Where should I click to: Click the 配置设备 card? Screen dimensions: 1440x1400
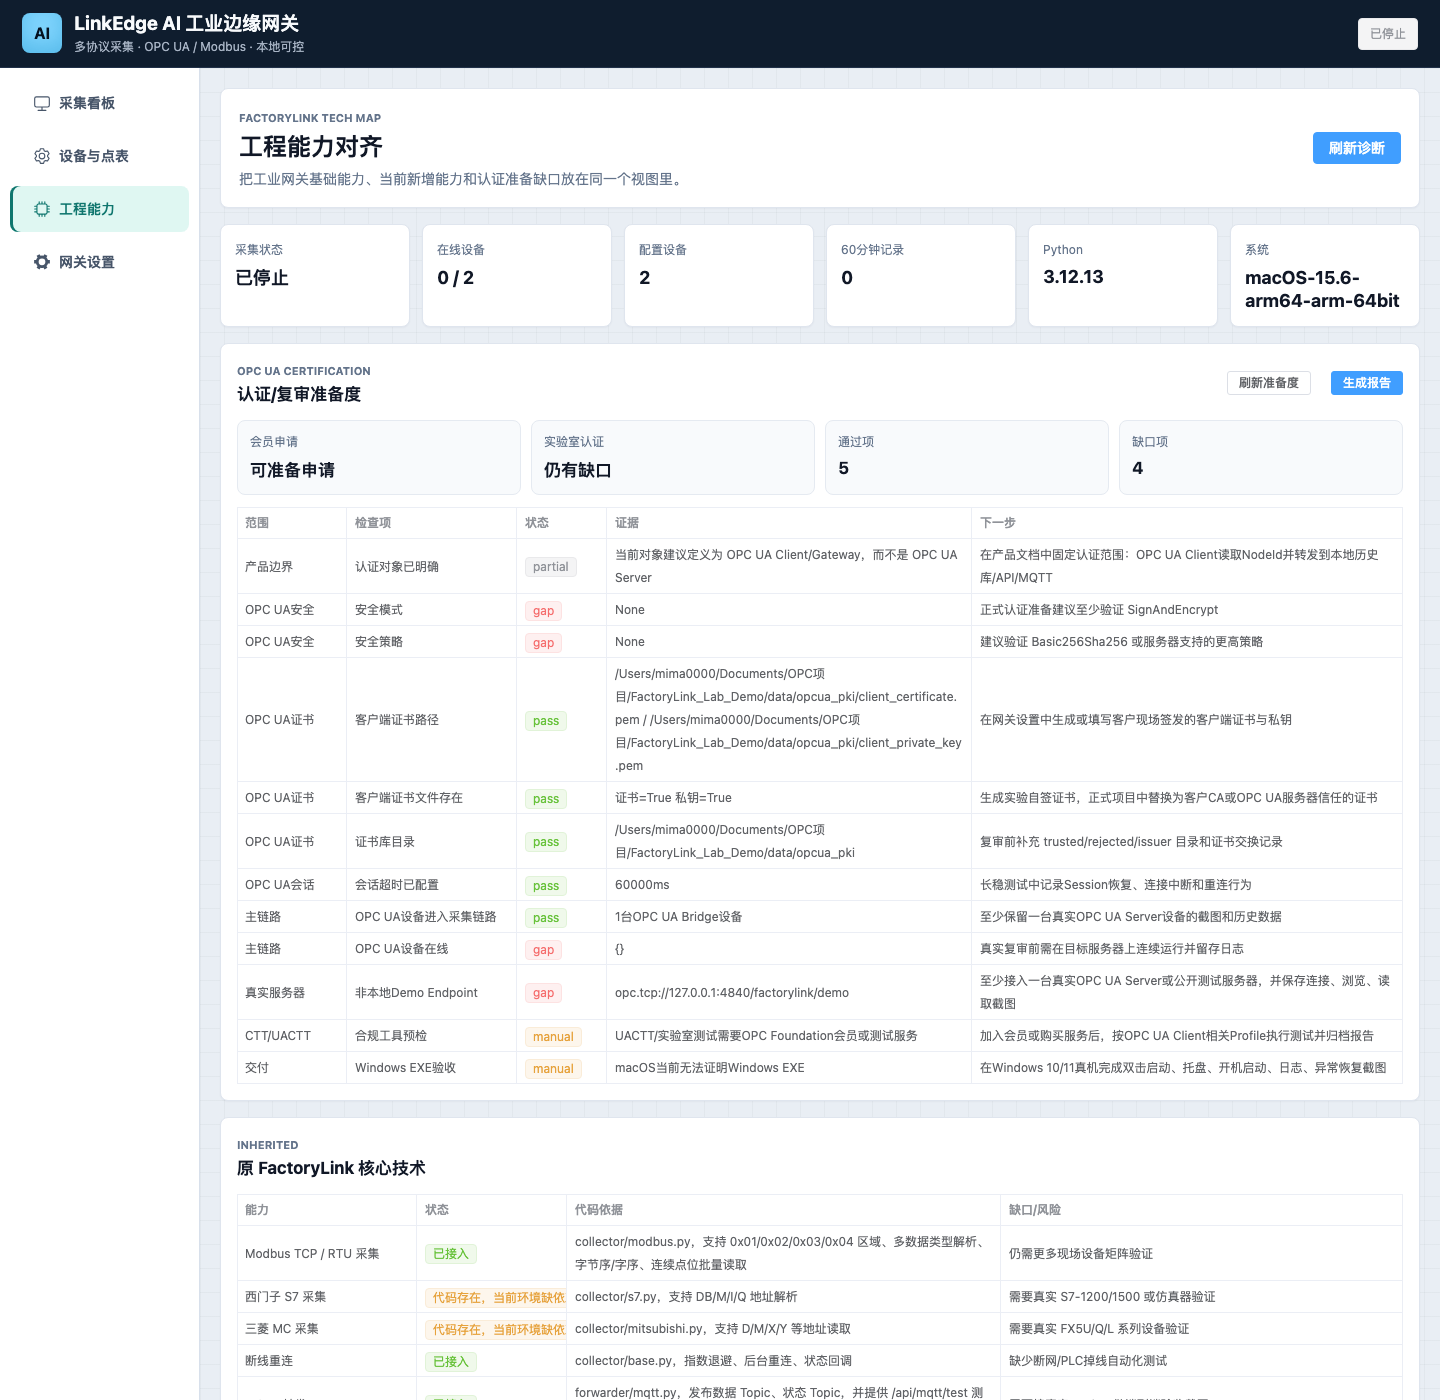point(719,275)
